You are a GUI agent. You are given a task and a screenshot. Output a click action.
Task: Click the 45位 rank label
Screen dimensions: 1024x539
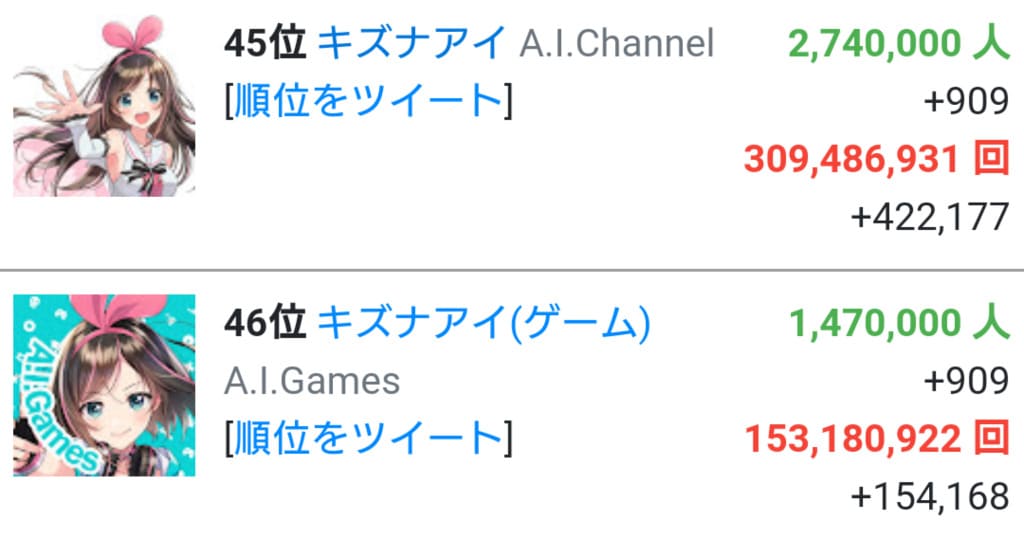point(265,43)
